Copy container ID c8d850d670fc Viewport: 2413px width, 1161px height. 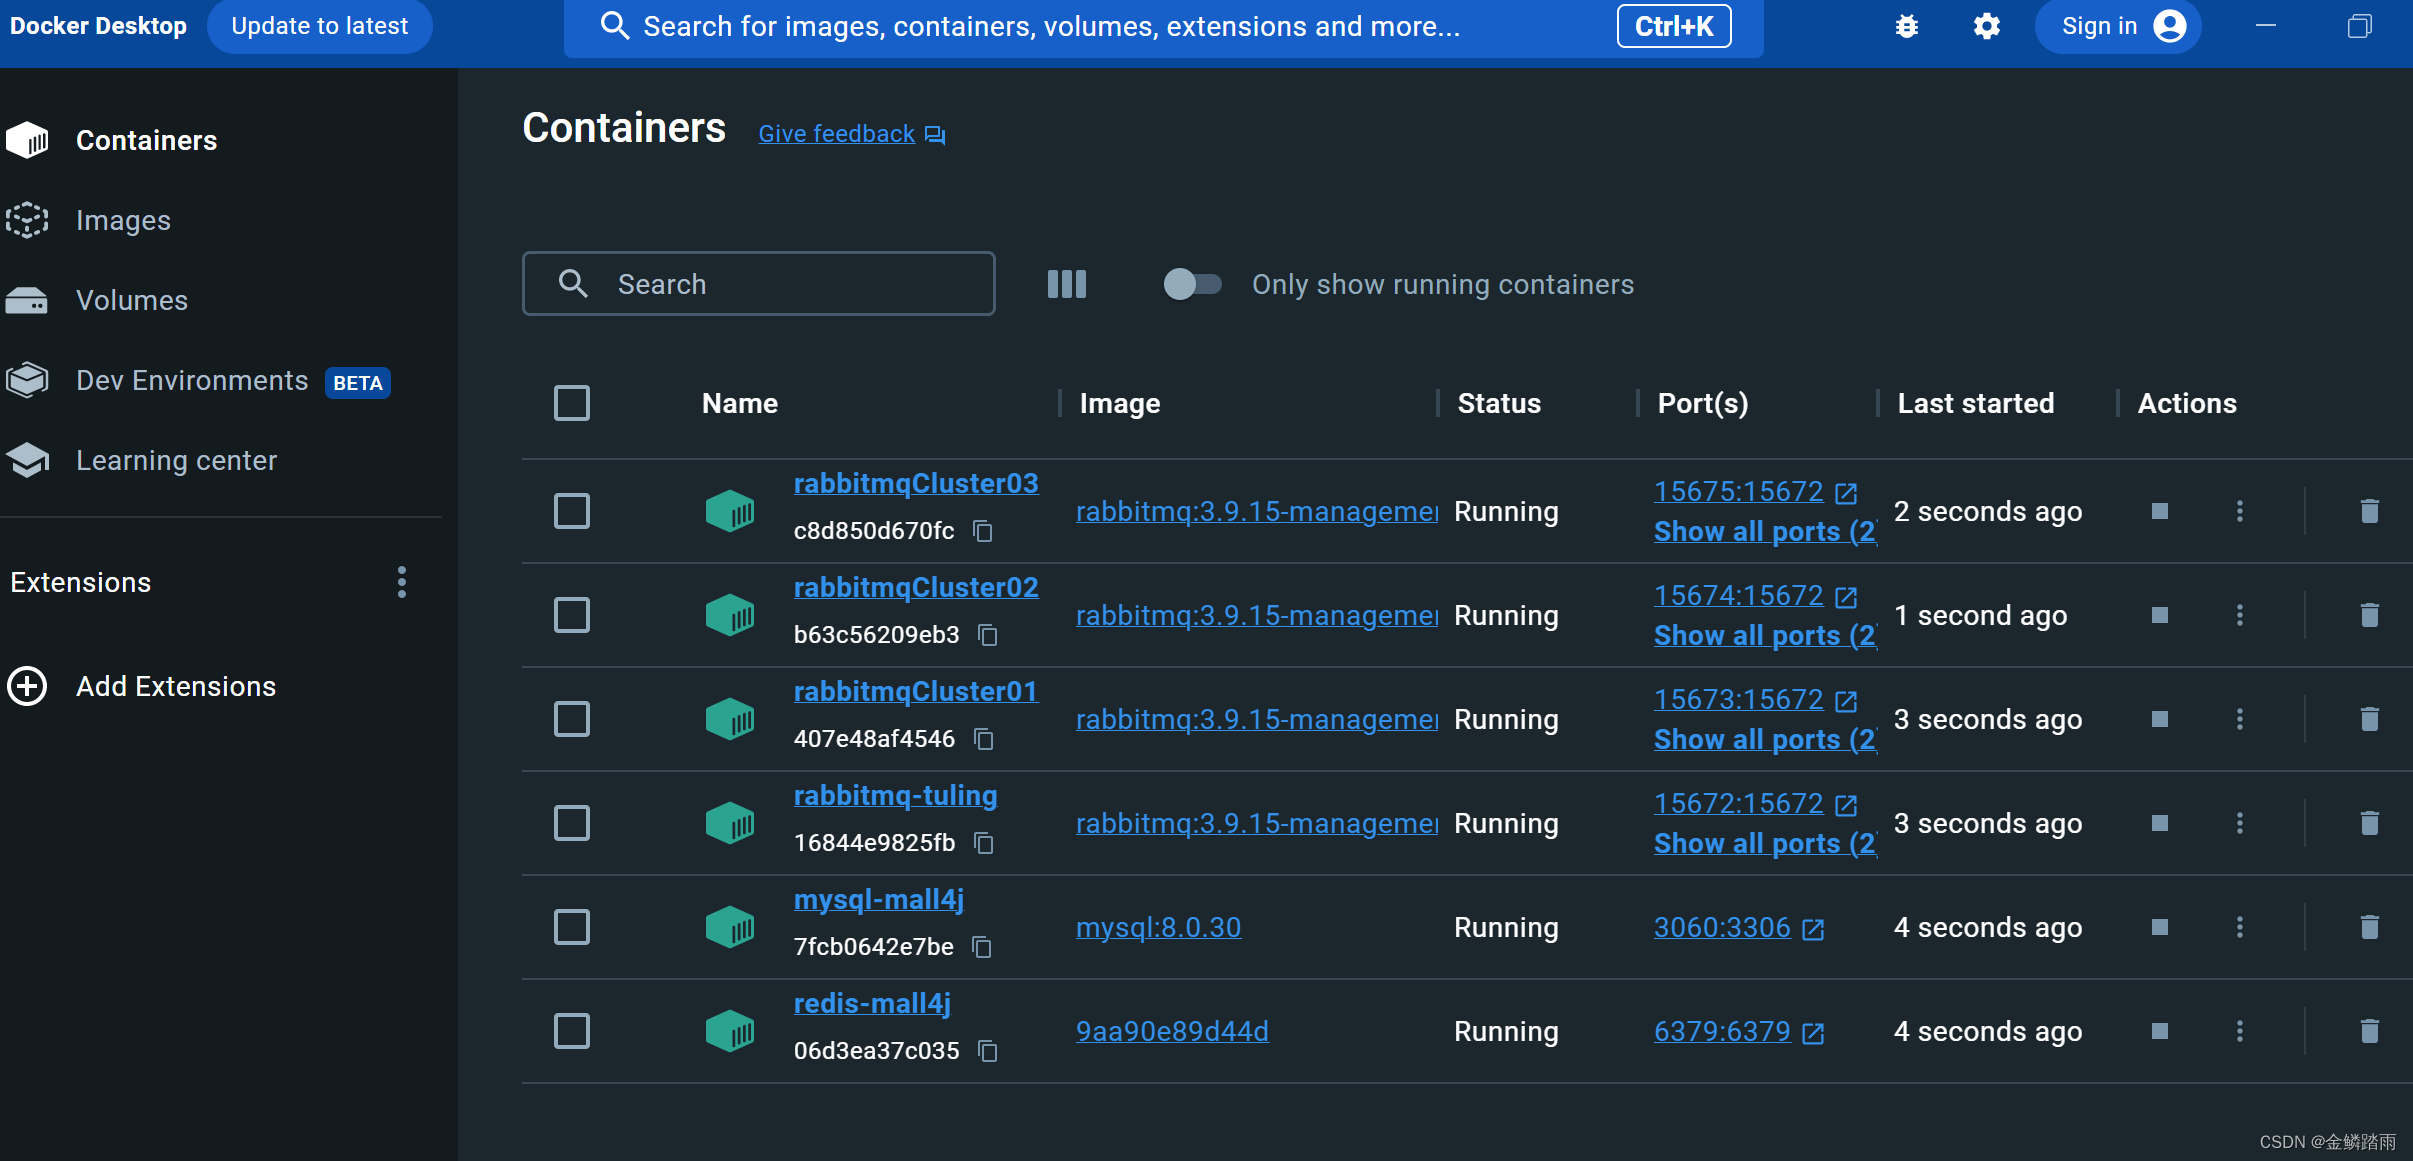click(x=984, y=531)
